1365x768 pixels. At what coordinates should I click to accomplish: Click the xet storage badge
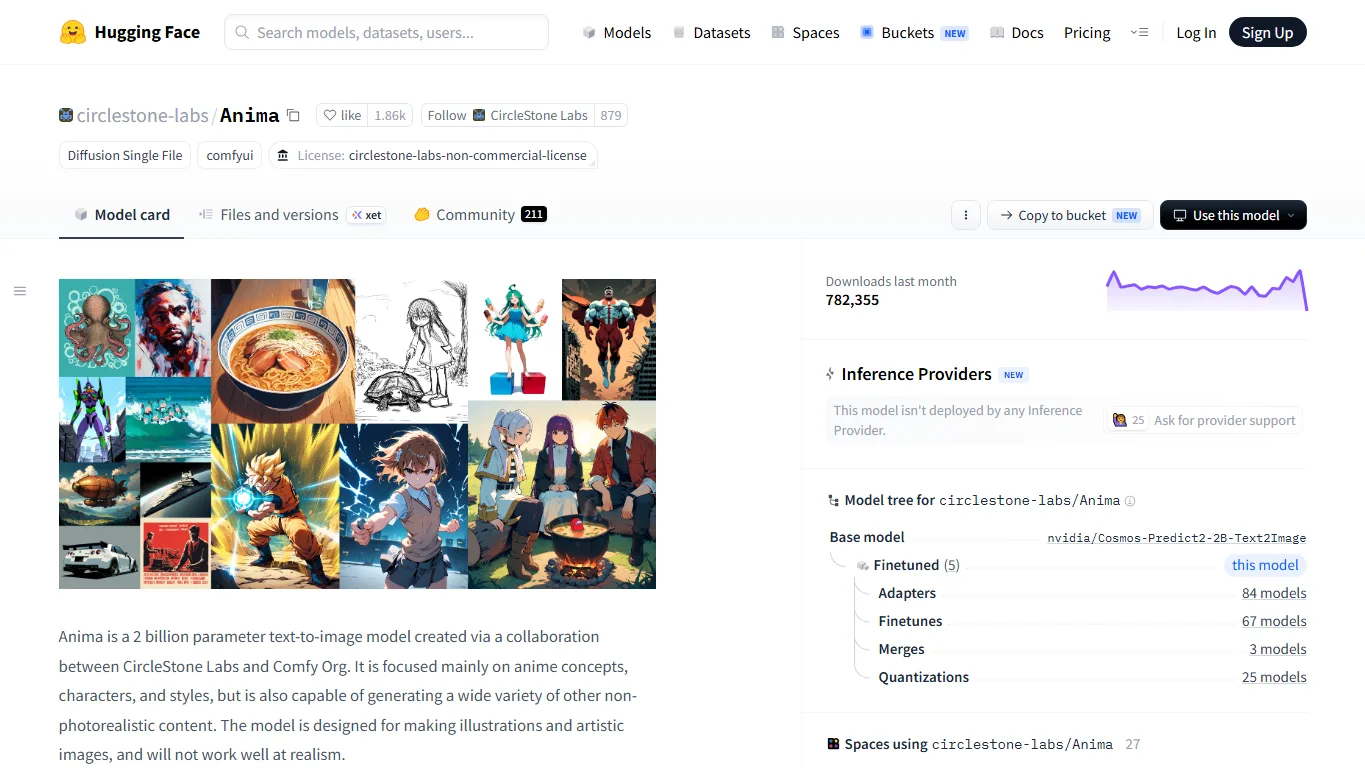(x=367, y=215)
